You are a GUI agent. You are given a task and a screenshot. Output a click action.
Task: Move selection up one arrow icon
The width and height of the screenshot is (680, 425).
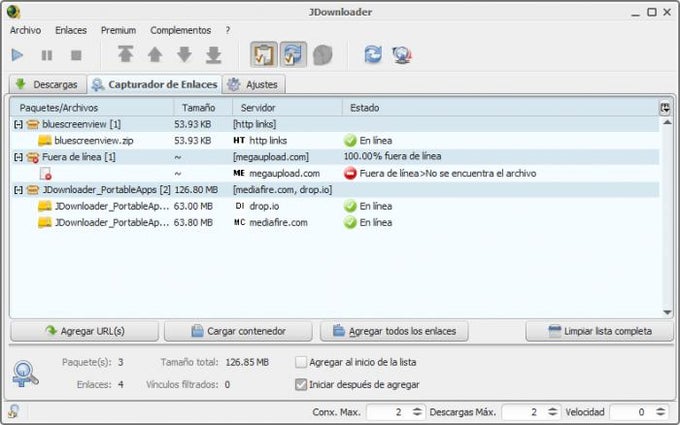[x=155, y=55]
